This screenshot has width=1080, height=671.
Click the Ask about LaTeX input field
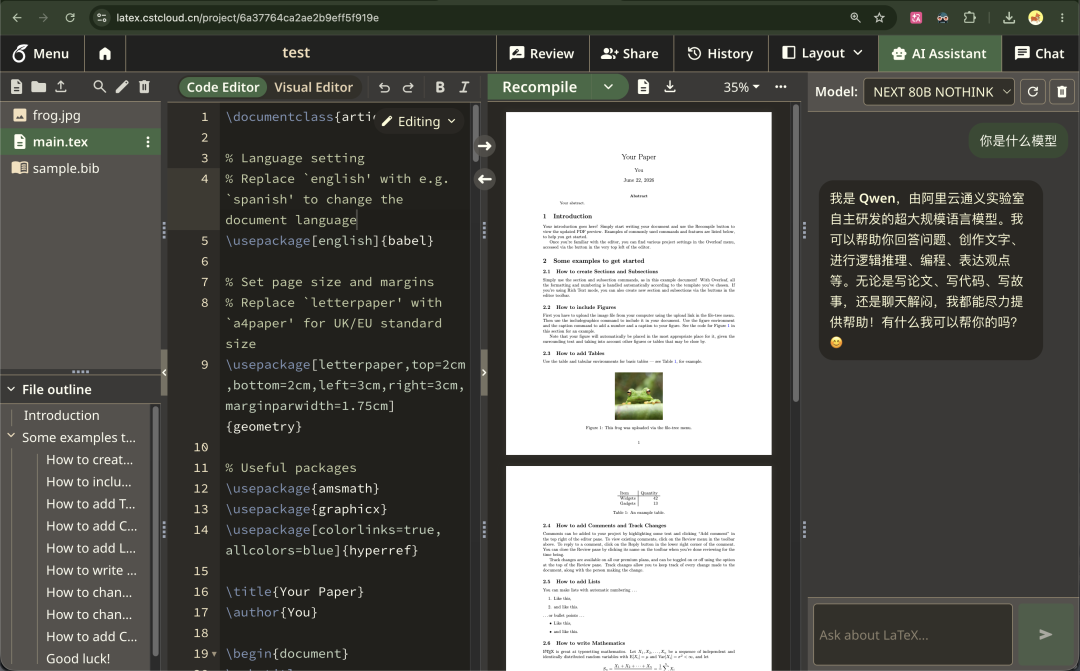(913, 635)
